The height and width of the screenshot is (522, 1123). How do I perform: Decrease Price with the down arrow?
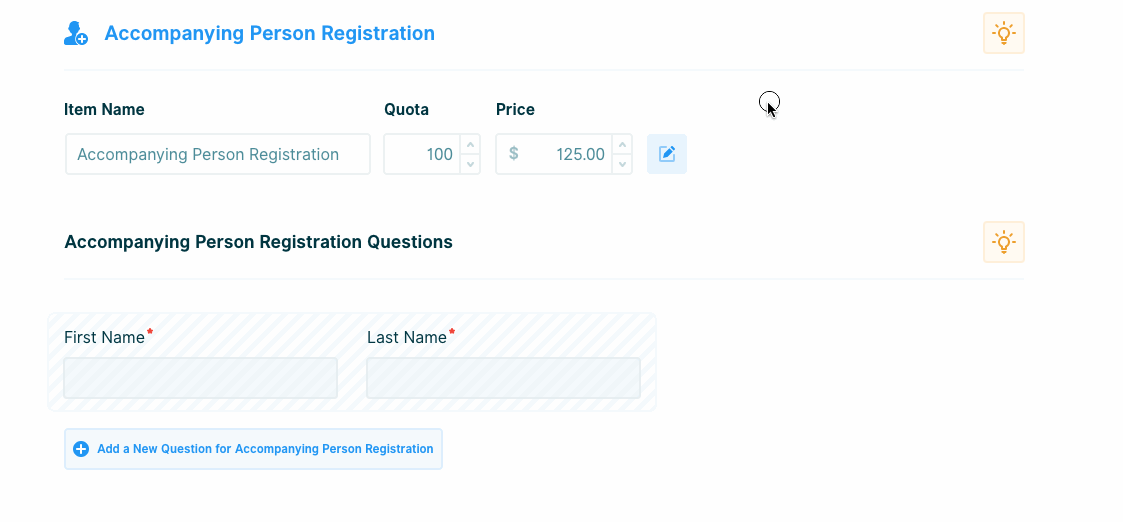pyautogui.click(x=622, y=164)
